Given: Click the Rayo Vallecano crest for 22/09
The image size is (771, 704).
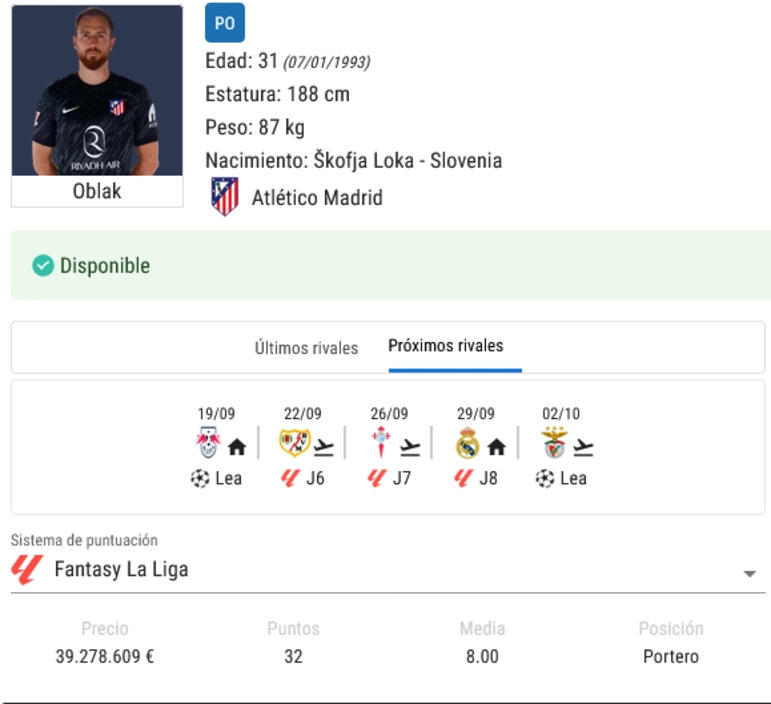Looking at the screenshot, I should pos(295,442).
